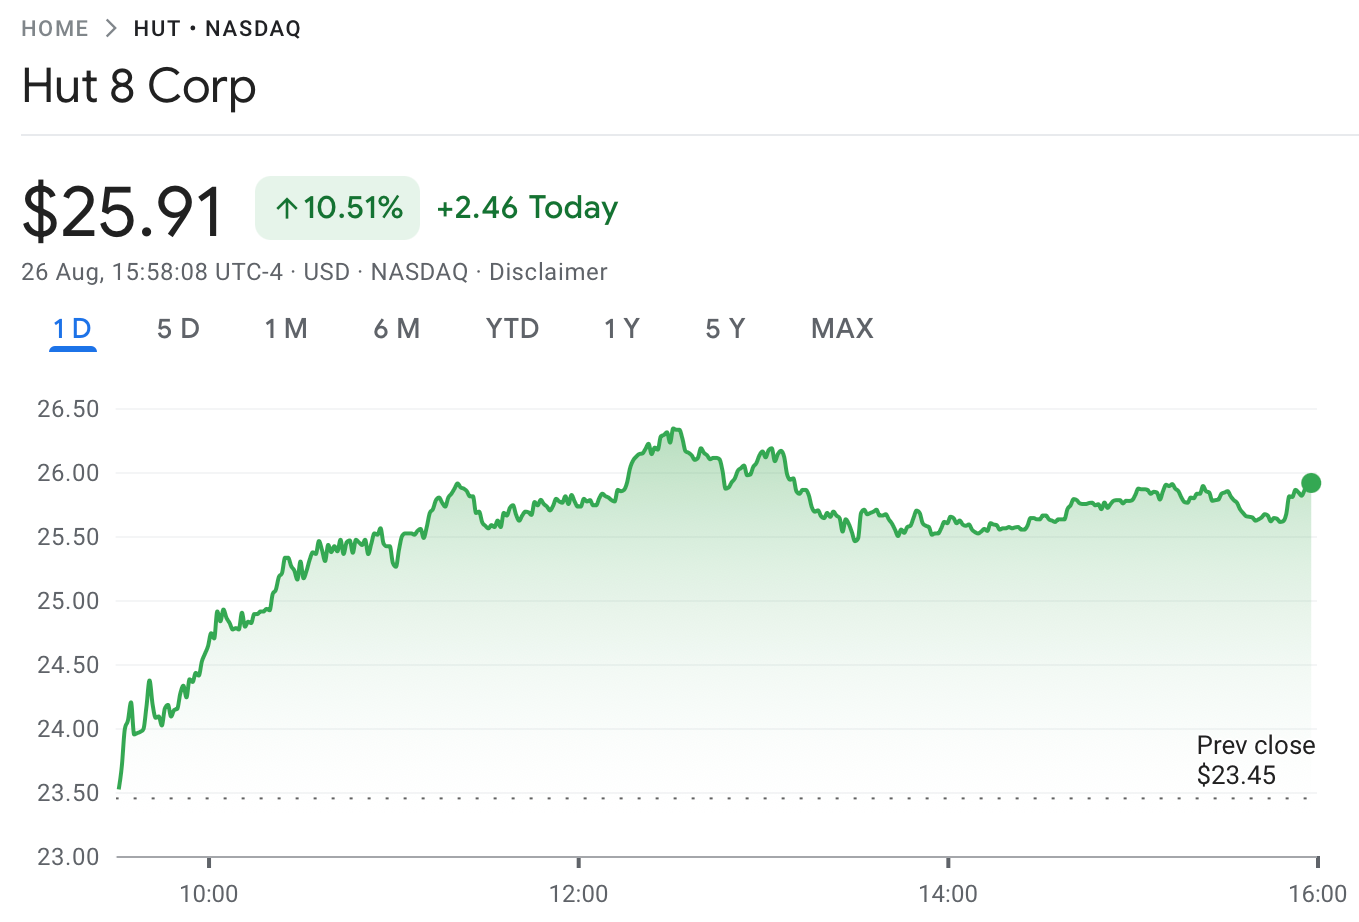Click the 12:00 time axis label
Screen dimensions: 1359x922
click(578, 893)
